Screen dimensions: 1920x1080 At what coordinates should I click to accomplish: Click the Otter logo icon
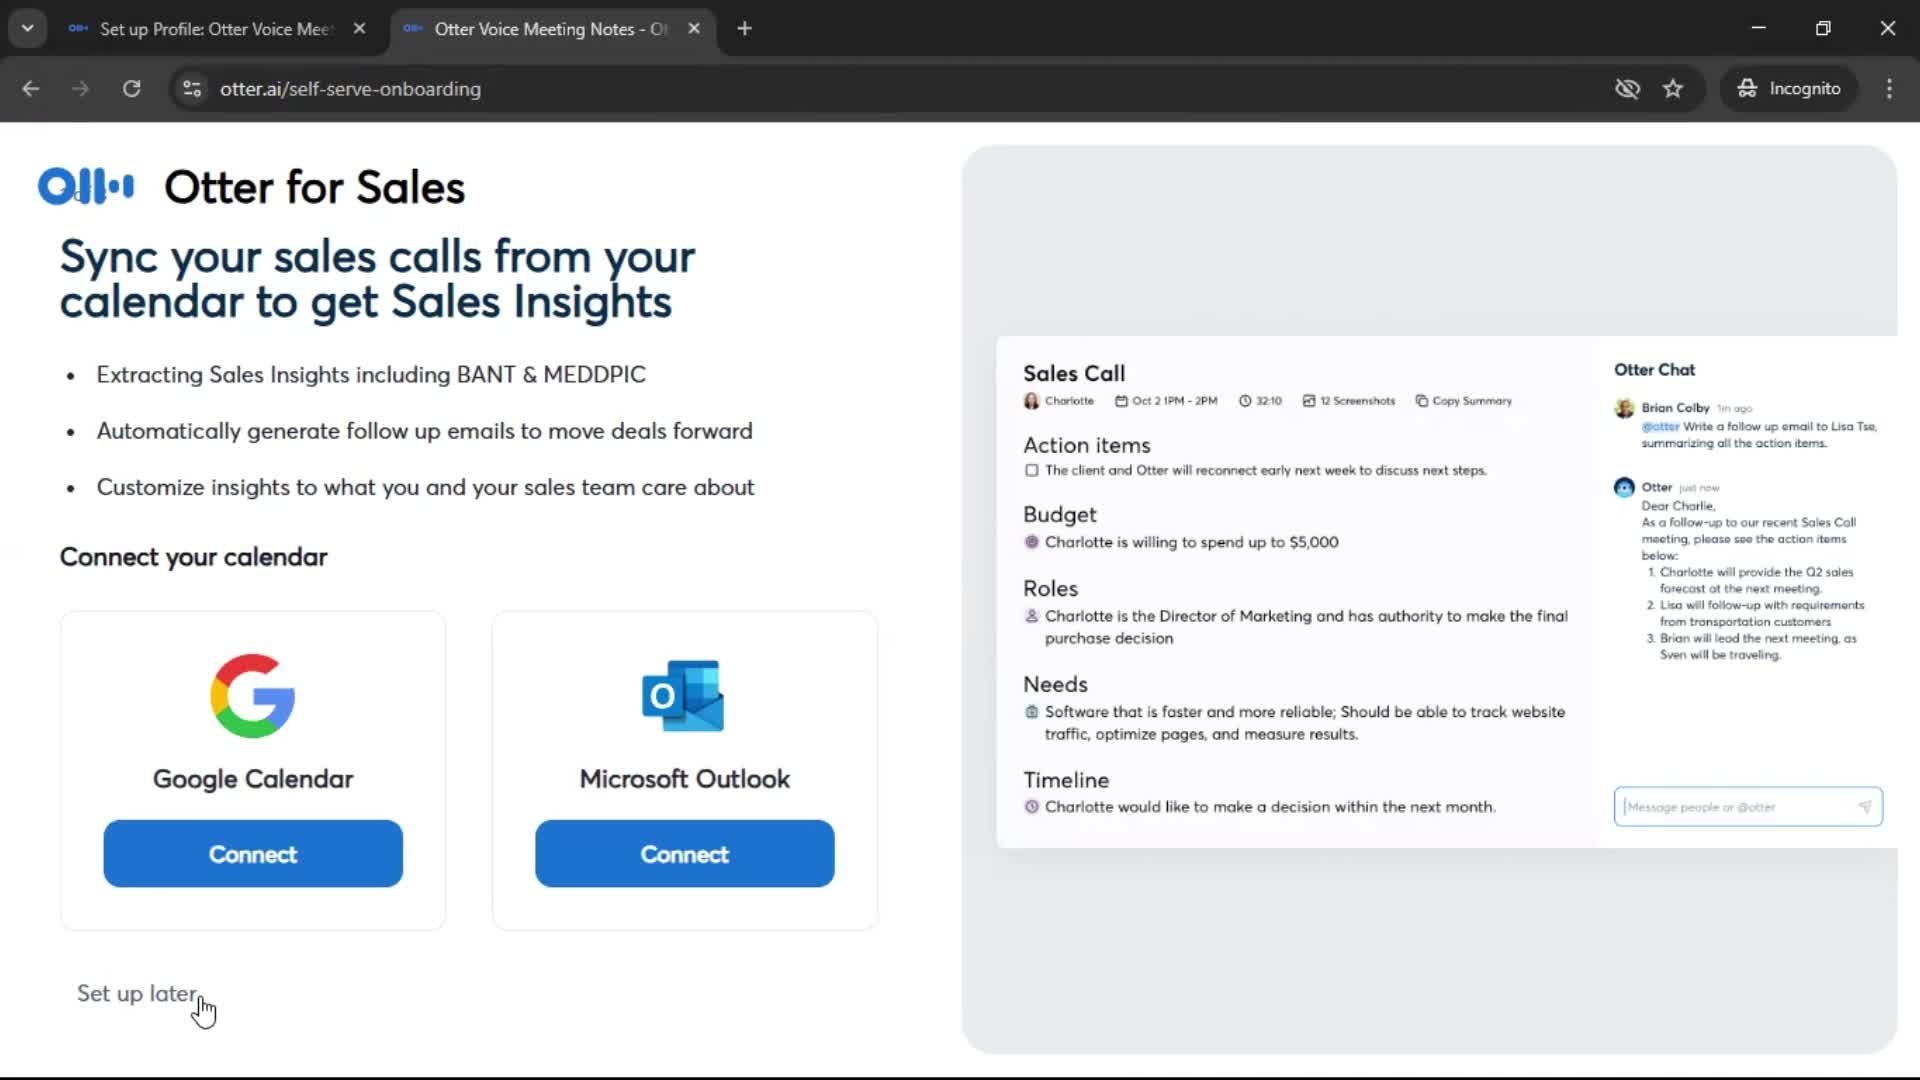85,186
